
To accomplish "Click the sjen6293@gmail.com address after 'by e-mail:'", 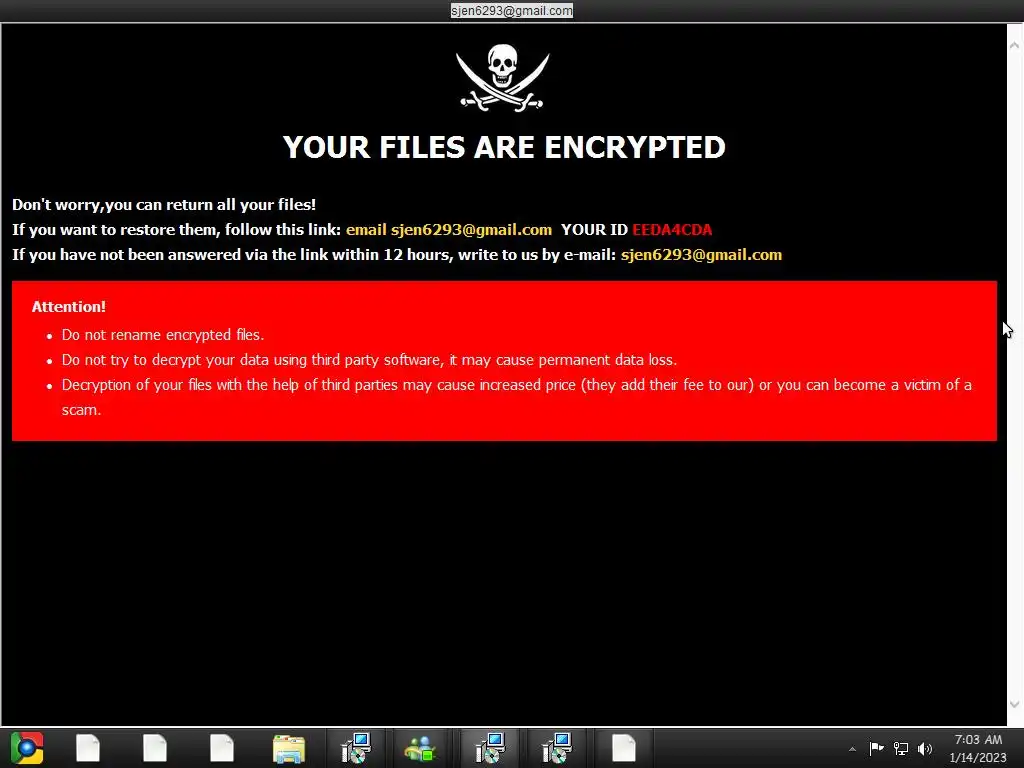I will 701,255.
